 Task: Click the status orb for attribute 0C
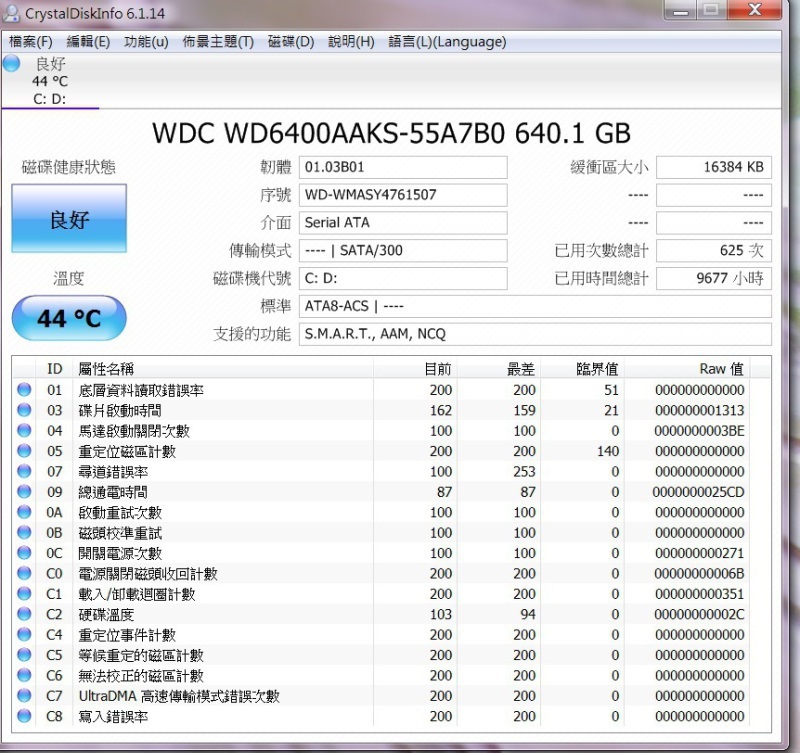pos(24,553)
